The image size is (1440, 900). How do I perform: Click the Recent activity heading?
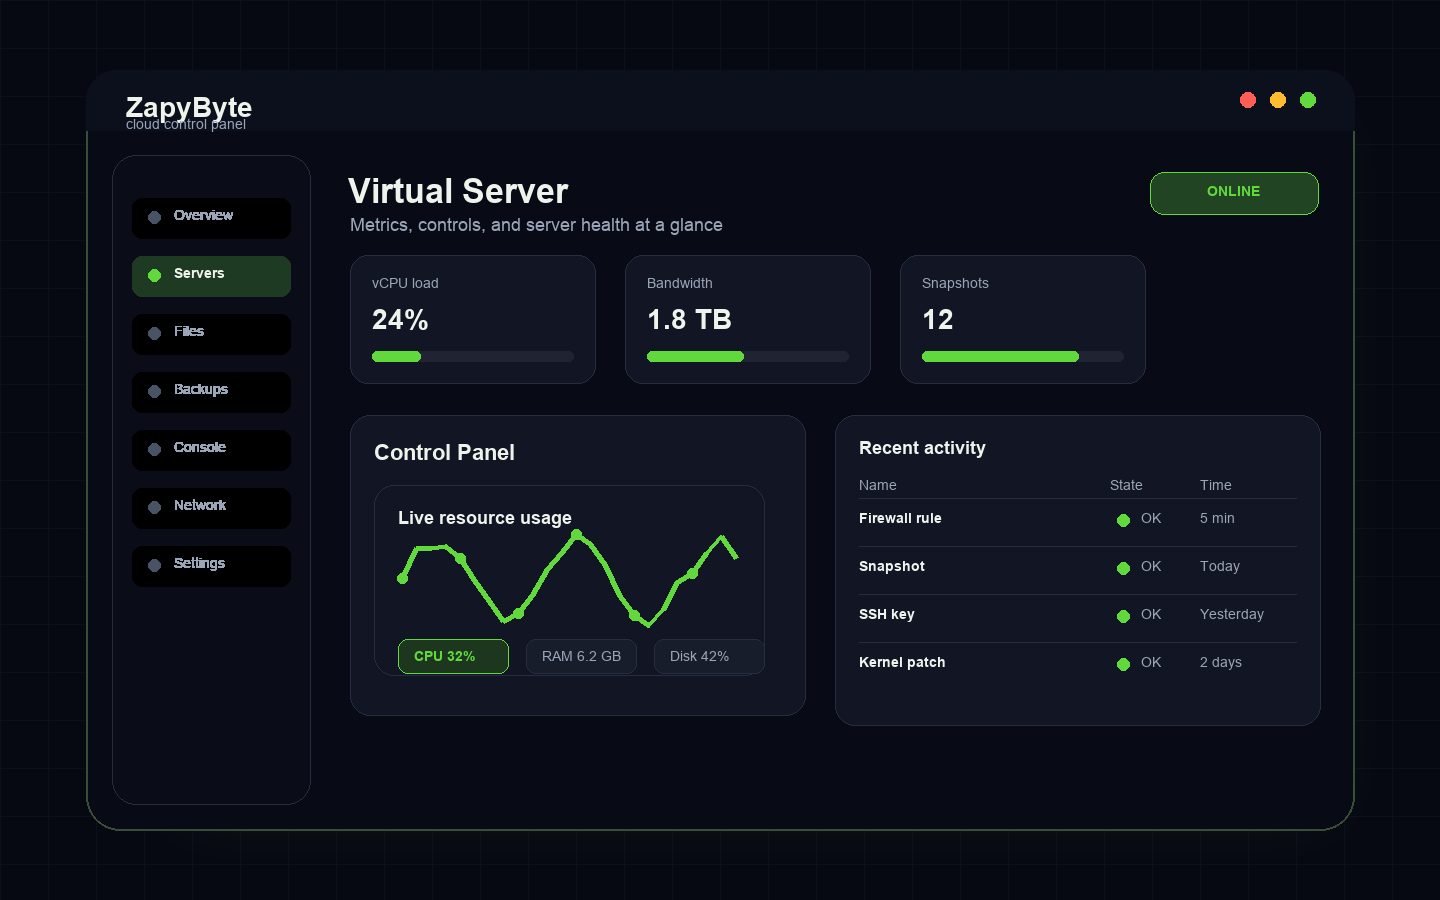click(x=922, y=448)
